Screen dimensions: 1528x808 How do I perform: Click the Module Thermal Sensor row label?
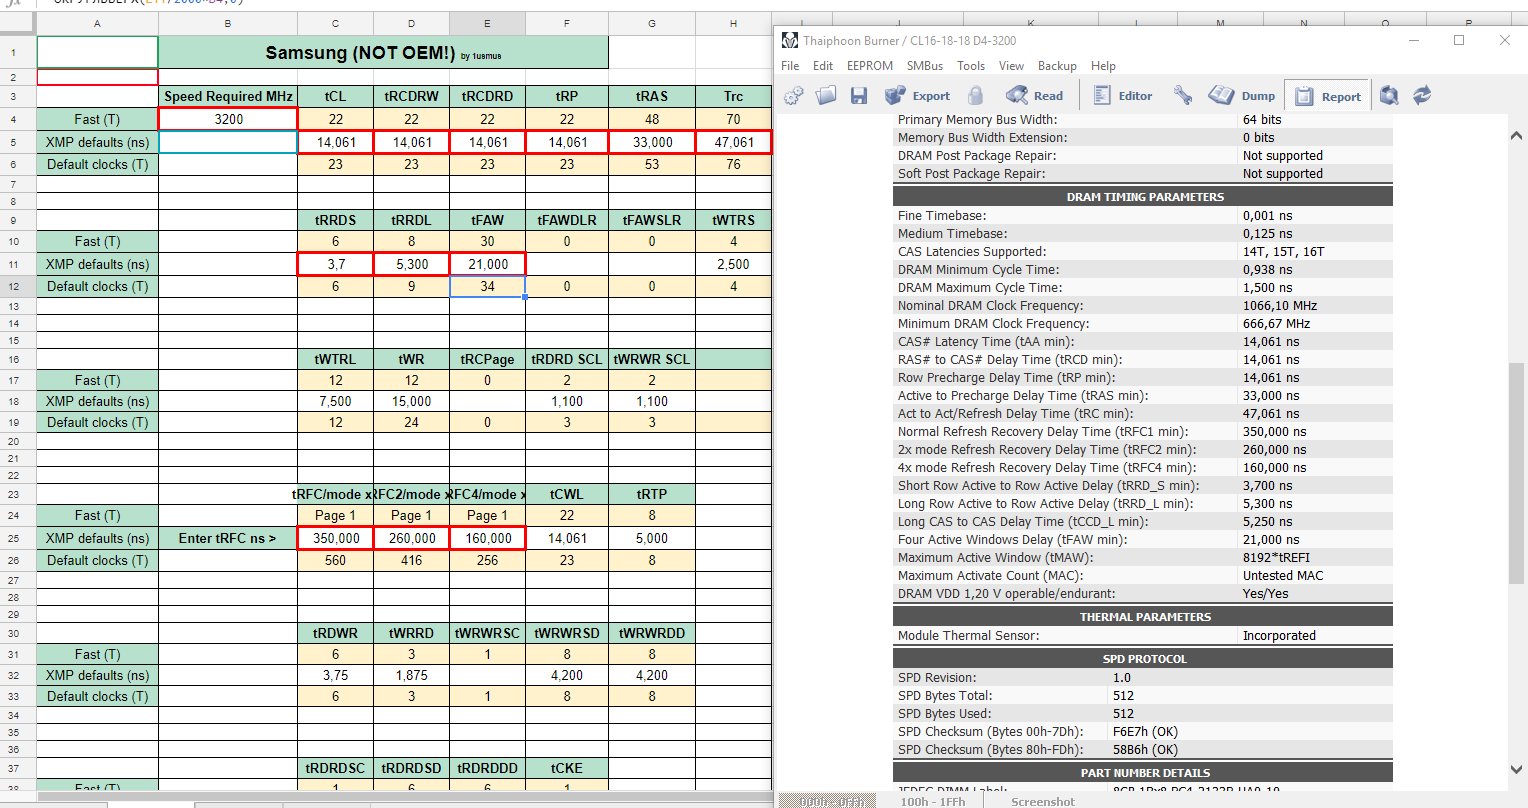click(968, 636)
